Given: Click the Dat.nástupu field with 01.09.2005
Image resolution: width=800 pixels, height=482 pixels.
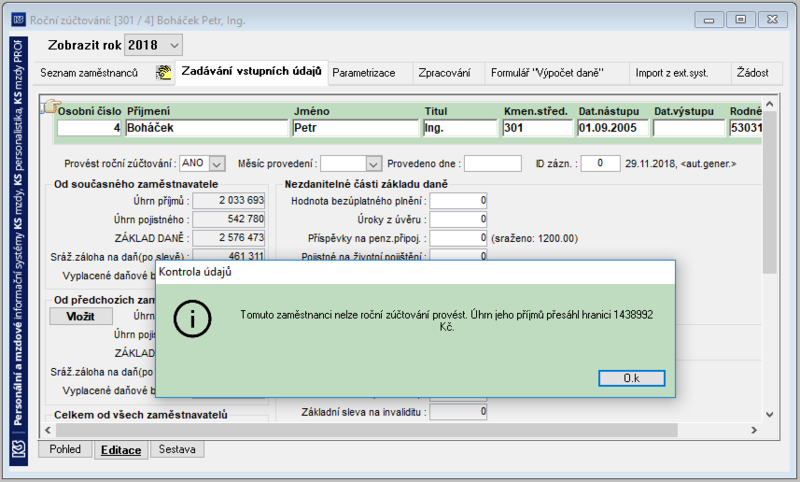Looking at the screenshot, I should (x=613, y=128).
